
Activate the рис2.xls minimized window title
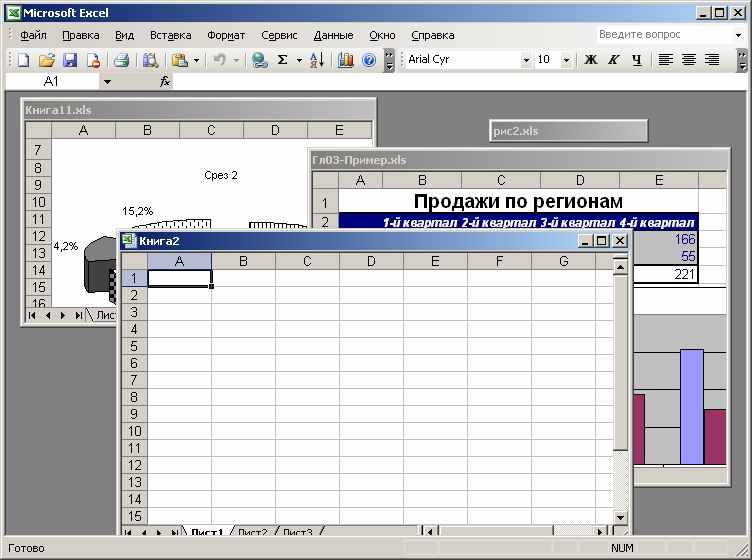(x=568, y=131)
